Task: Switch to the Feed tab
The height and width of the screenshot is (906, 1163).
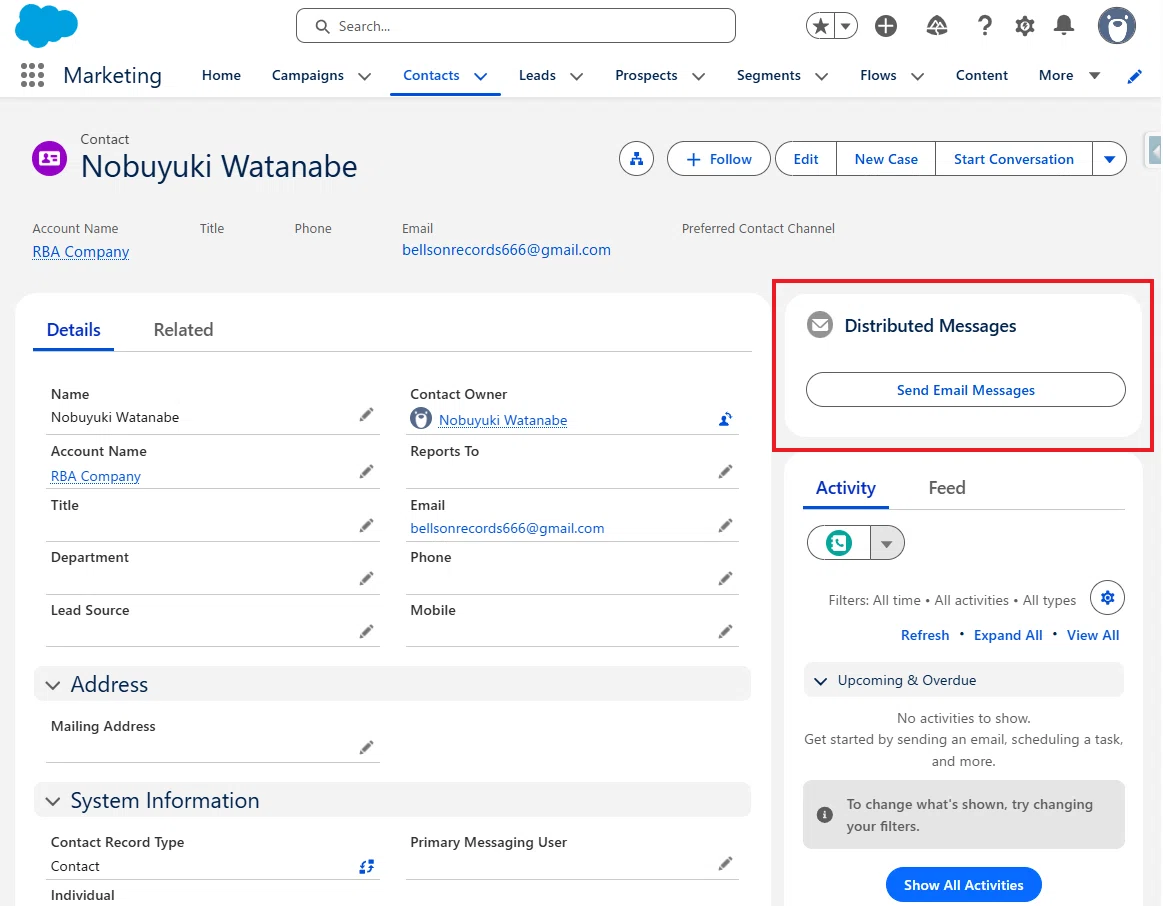Action: pyautogui.click(x=946, y=488)
